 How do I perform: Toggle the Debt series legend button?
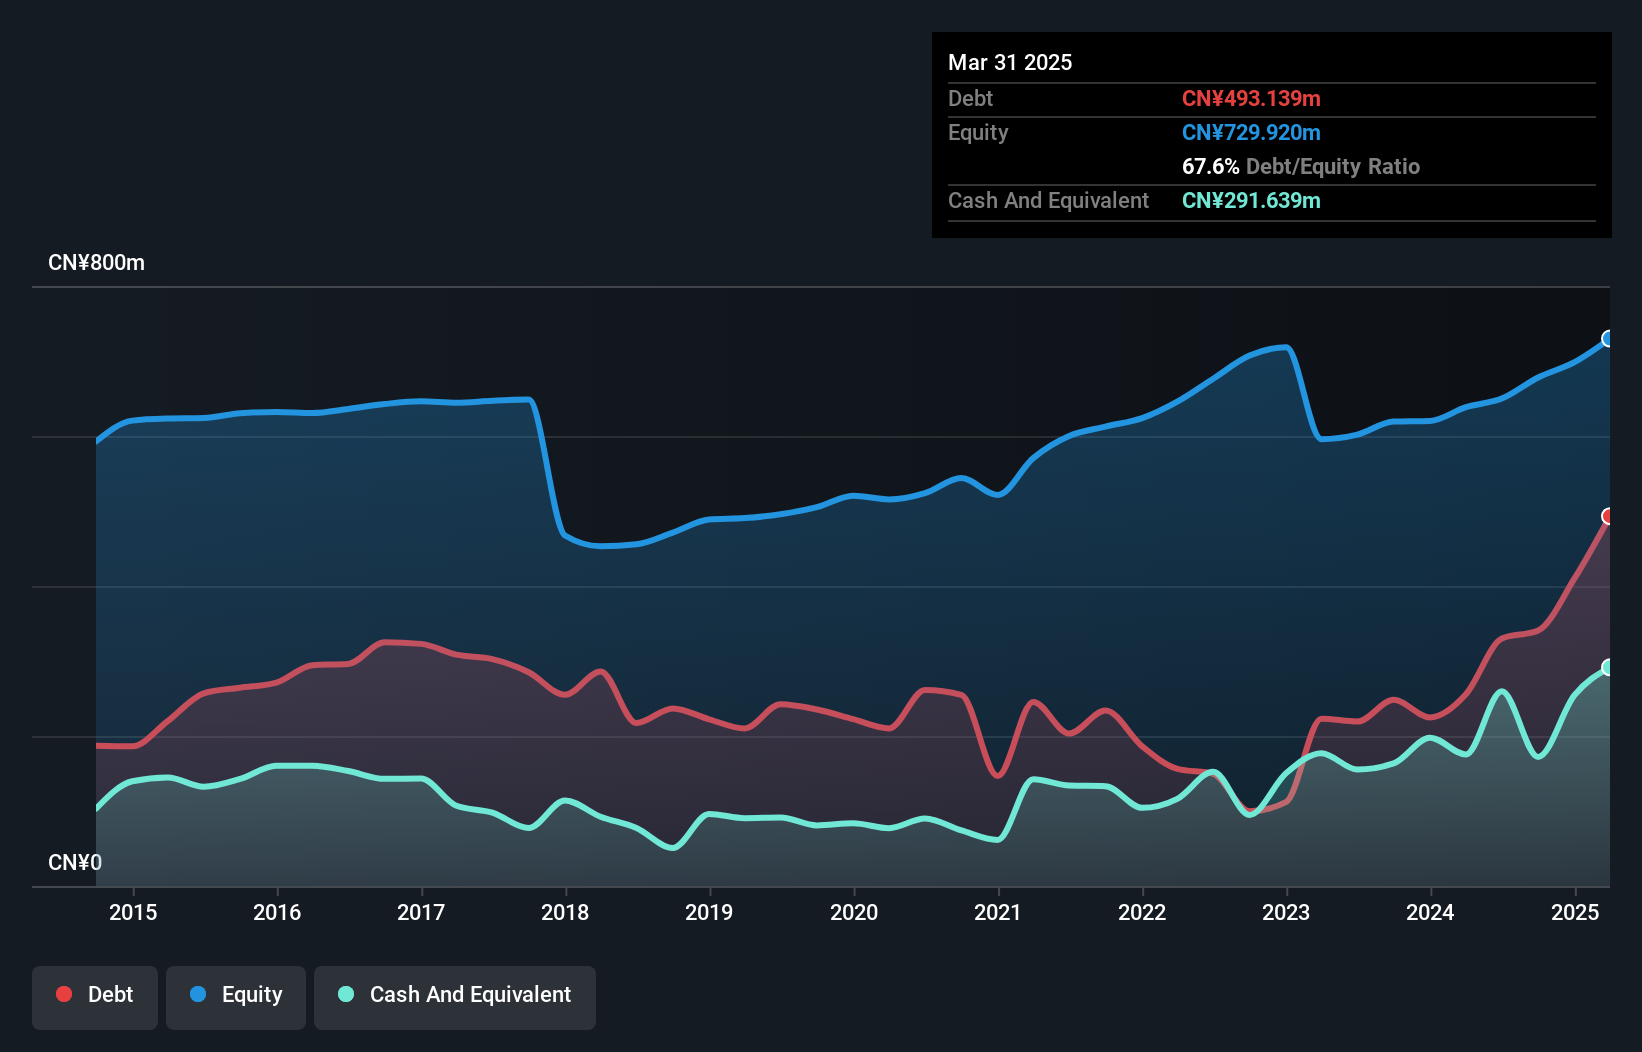point(95,997)
